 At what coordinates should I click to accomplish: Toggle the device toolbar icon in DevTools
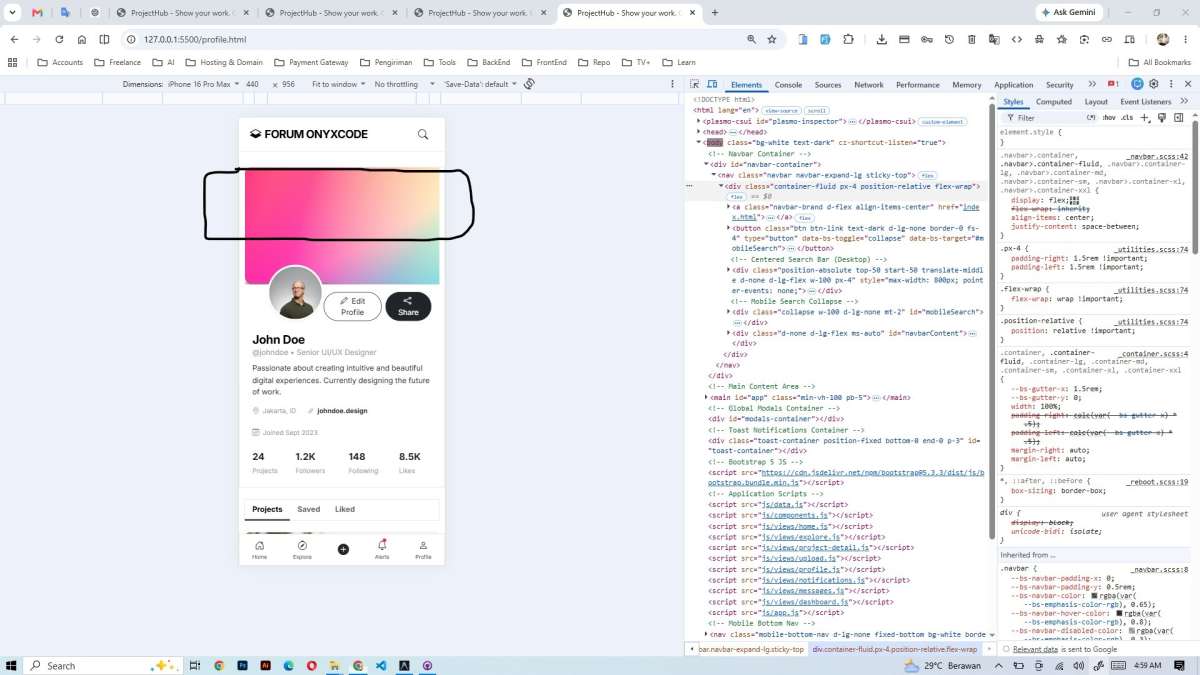click(712, 85)
